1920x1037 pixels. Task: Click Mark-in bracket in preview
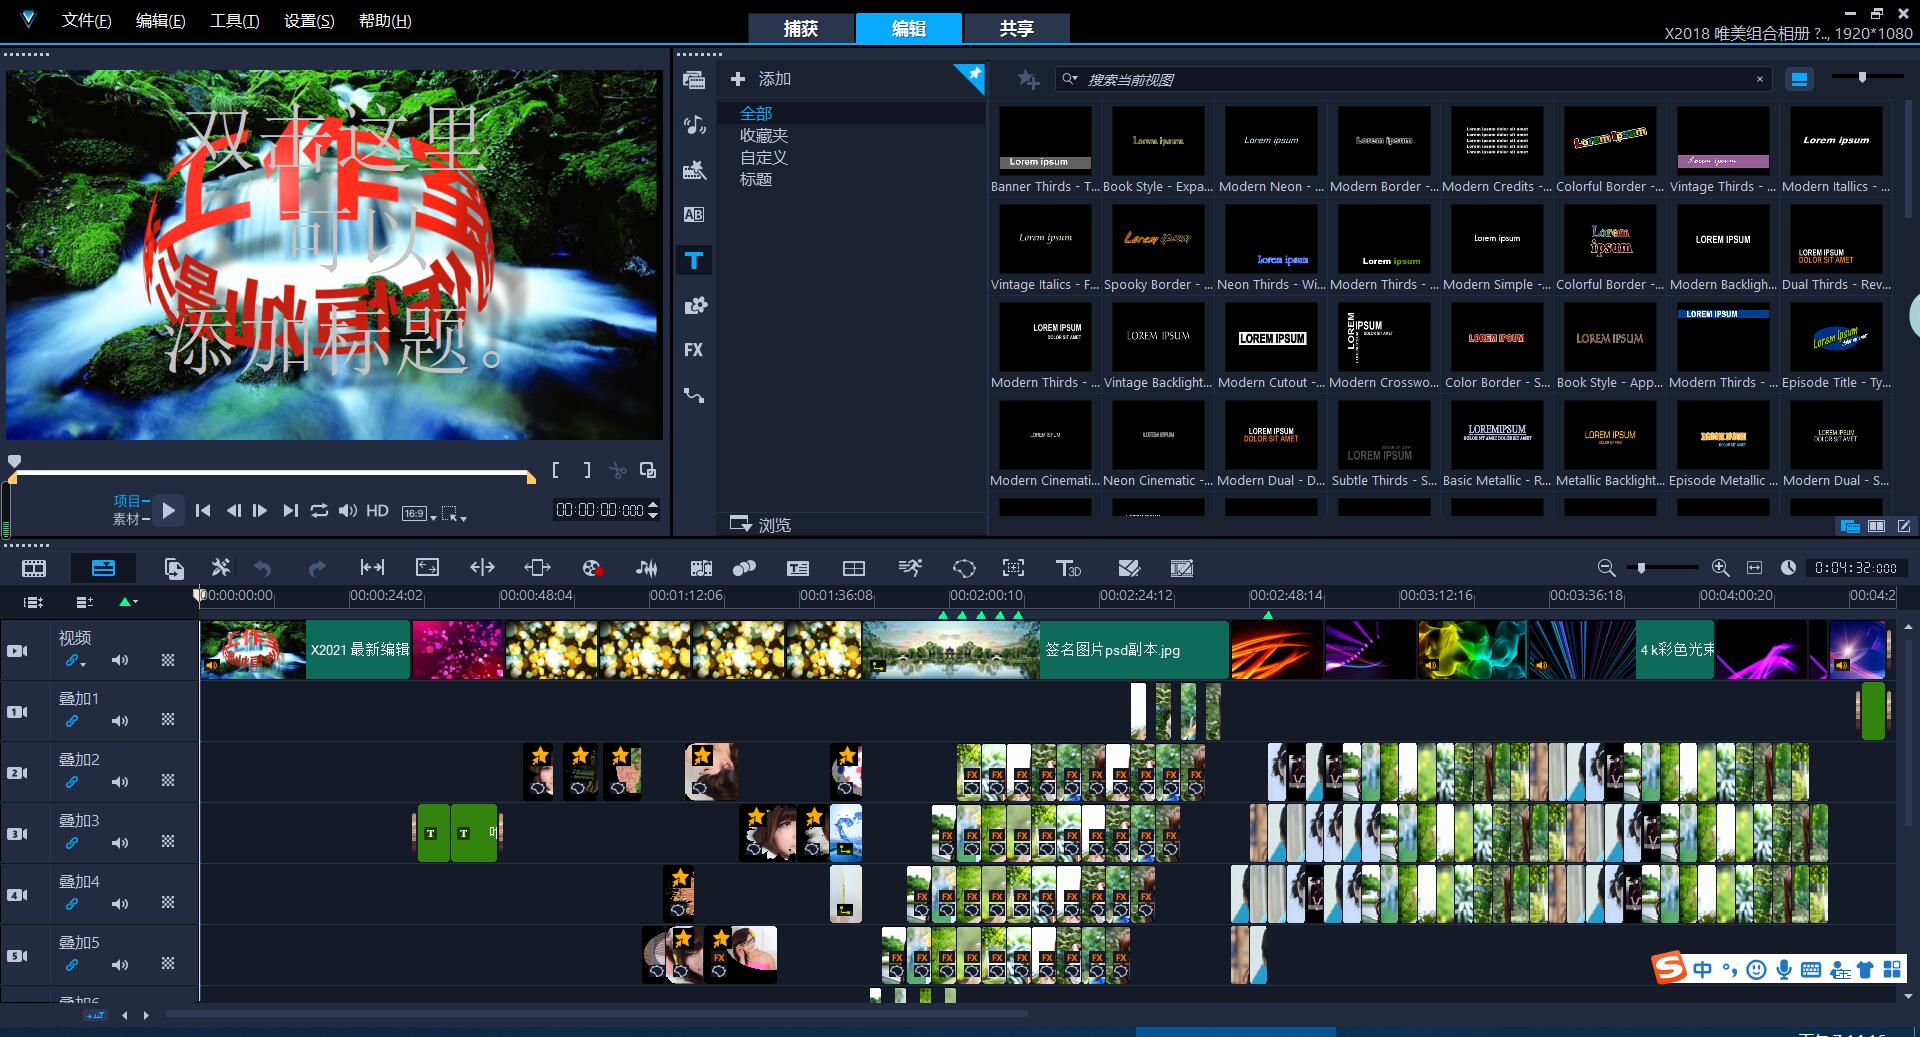tap(556, 470)
